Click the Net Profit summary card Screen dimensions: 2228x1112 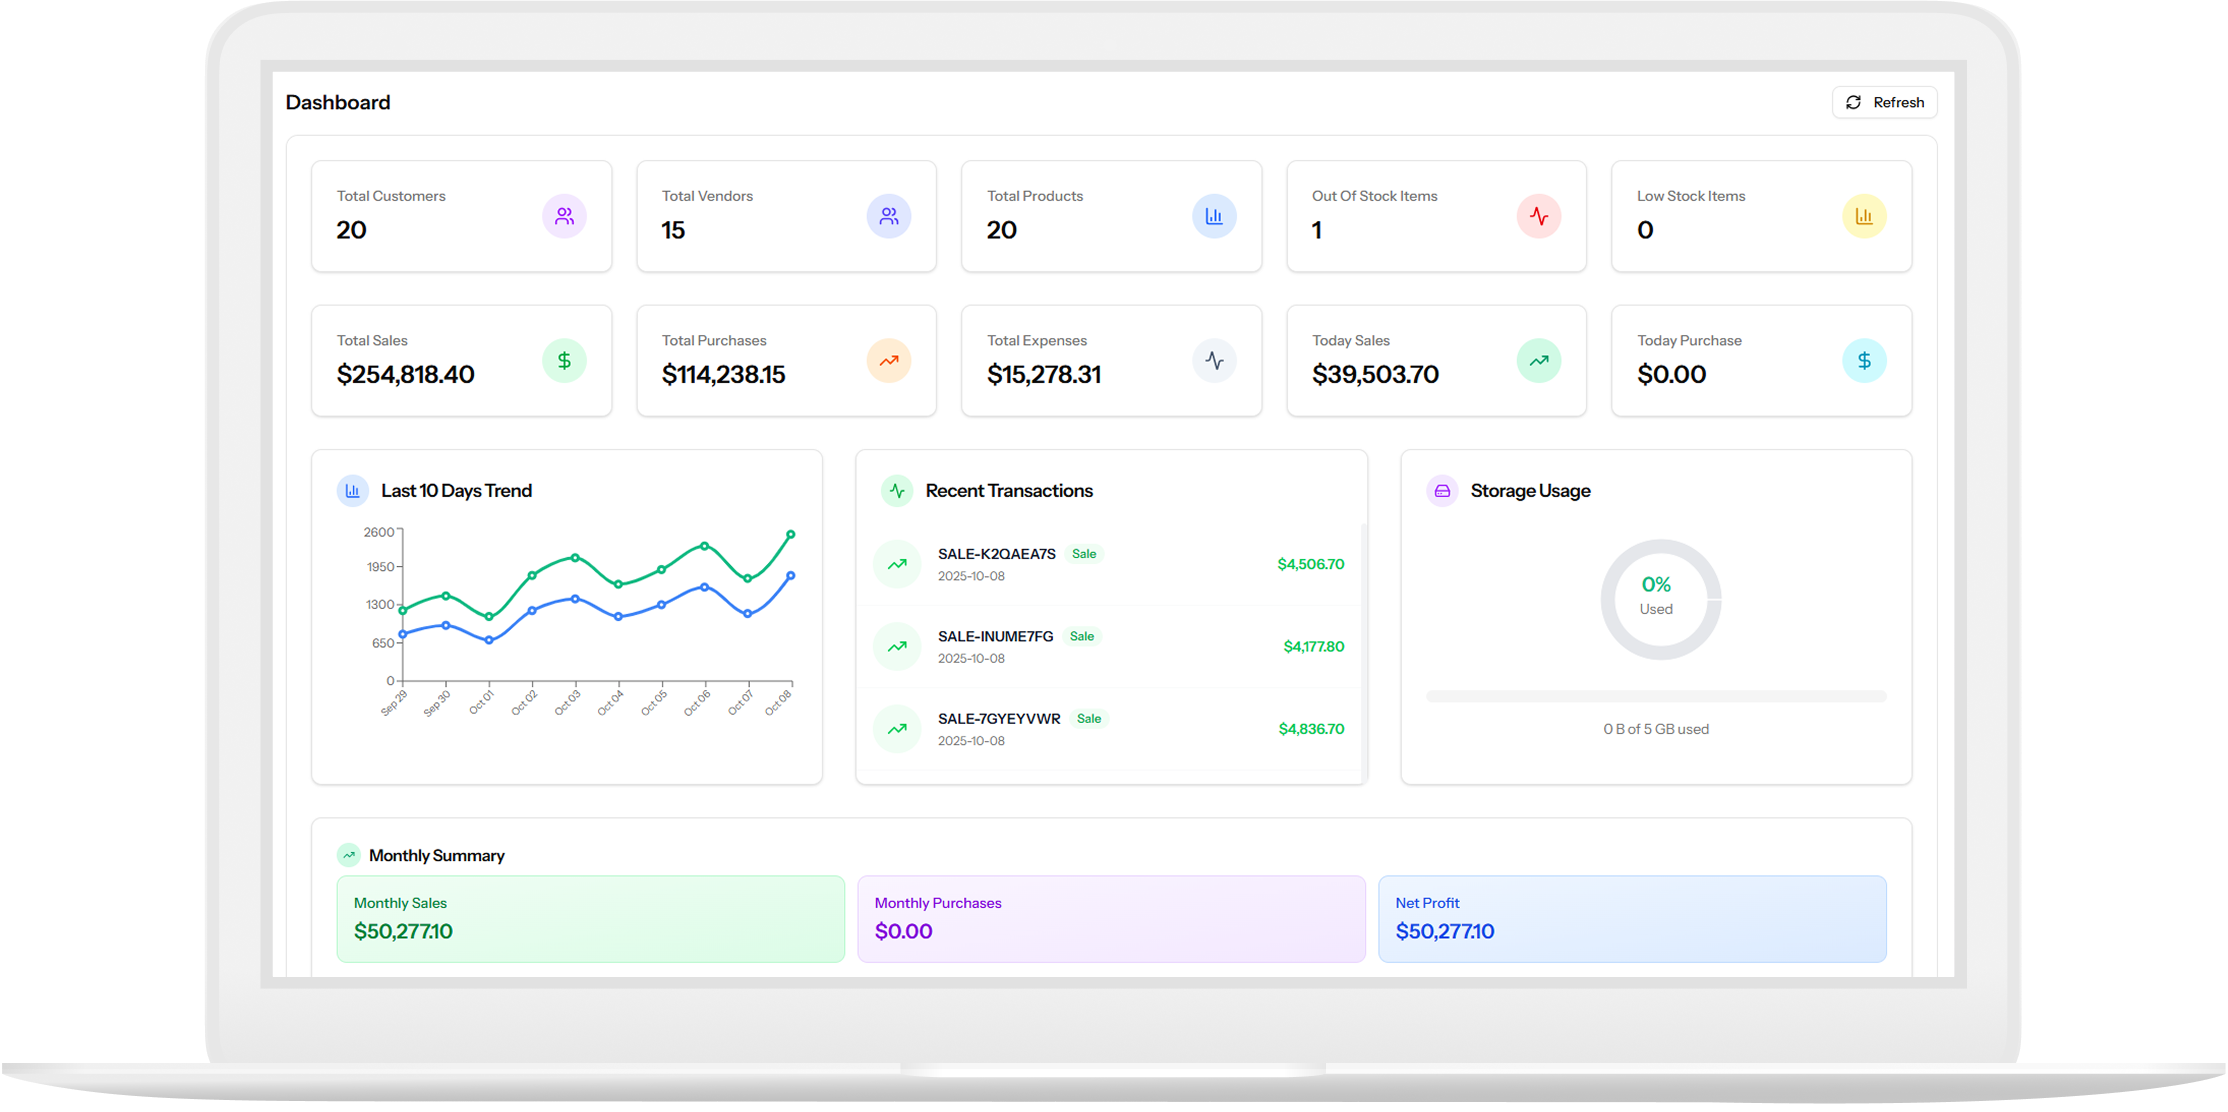(x=1632, y=919)
